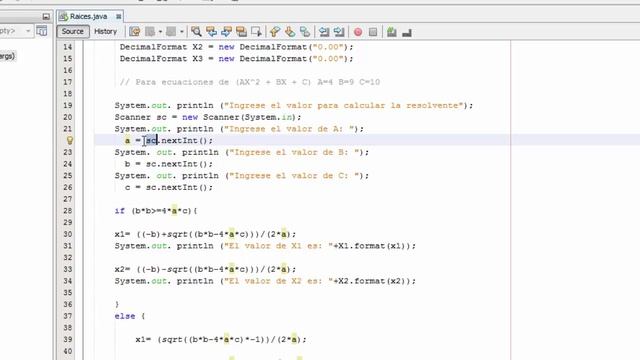The image size is (640, 360).
Task: Minimize the left side panel
Action: 46,17
